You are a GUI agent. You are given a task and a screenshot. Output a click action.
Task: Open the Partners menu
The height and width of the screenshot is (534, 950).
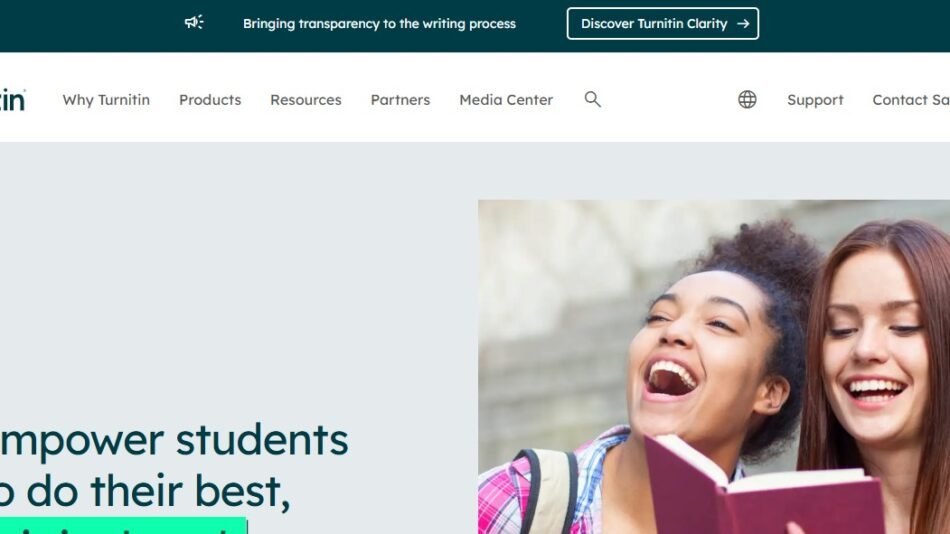400,100
